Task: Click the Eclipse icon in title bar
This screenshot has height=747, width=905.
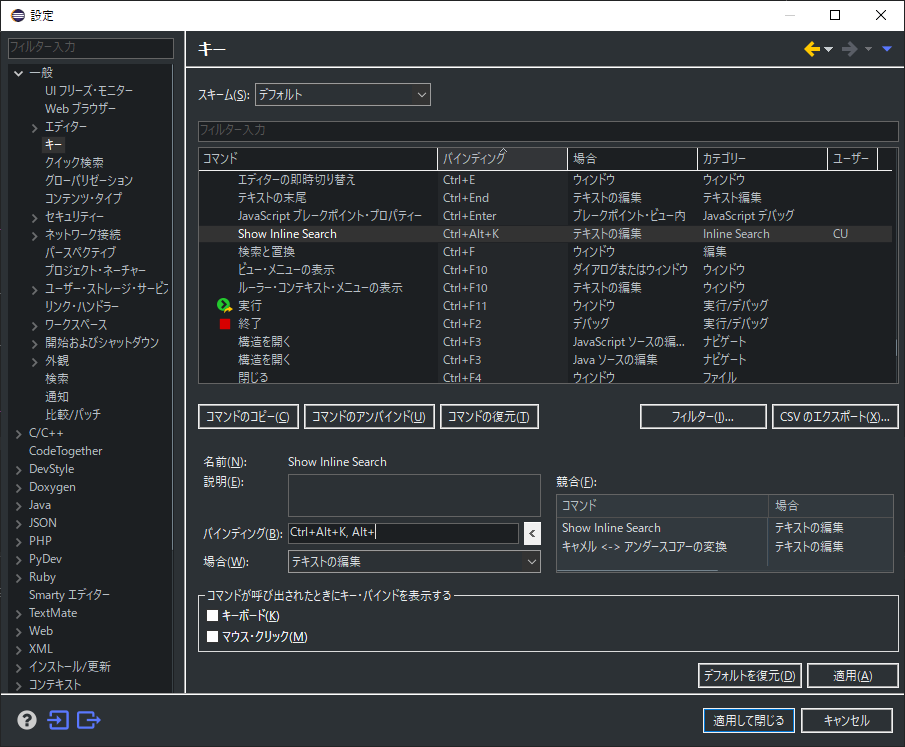Action: point(18,15)
